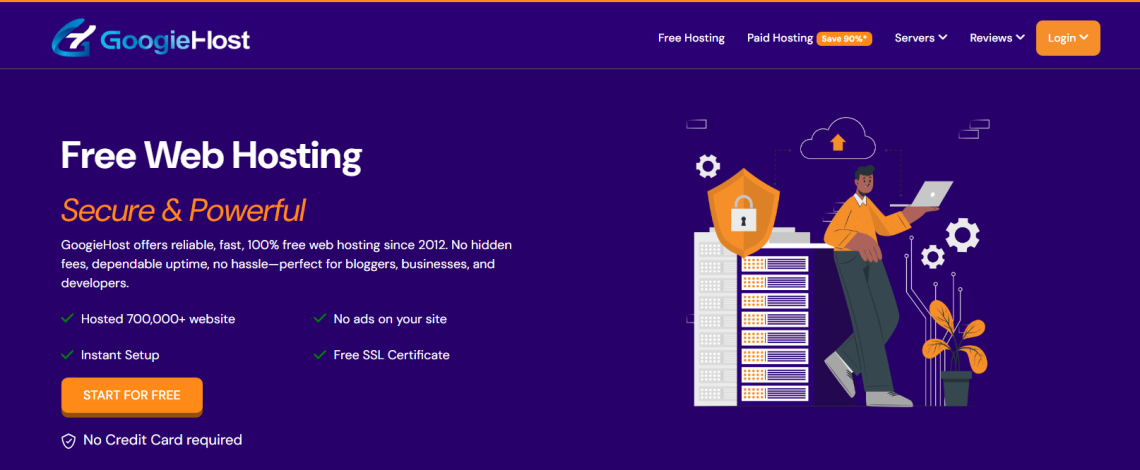Click the checkmark next to Hosted 700,000+ website

tap(68, 319)
